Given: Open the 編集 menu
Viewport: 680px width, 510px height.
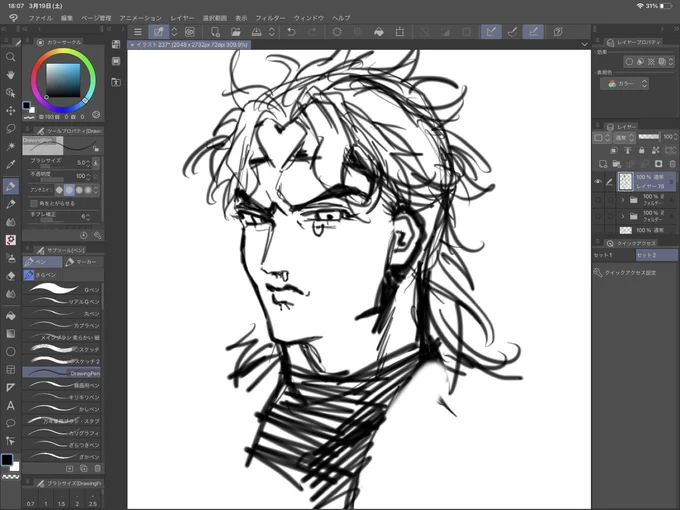Looking at the screenshot, I should 67,18.
